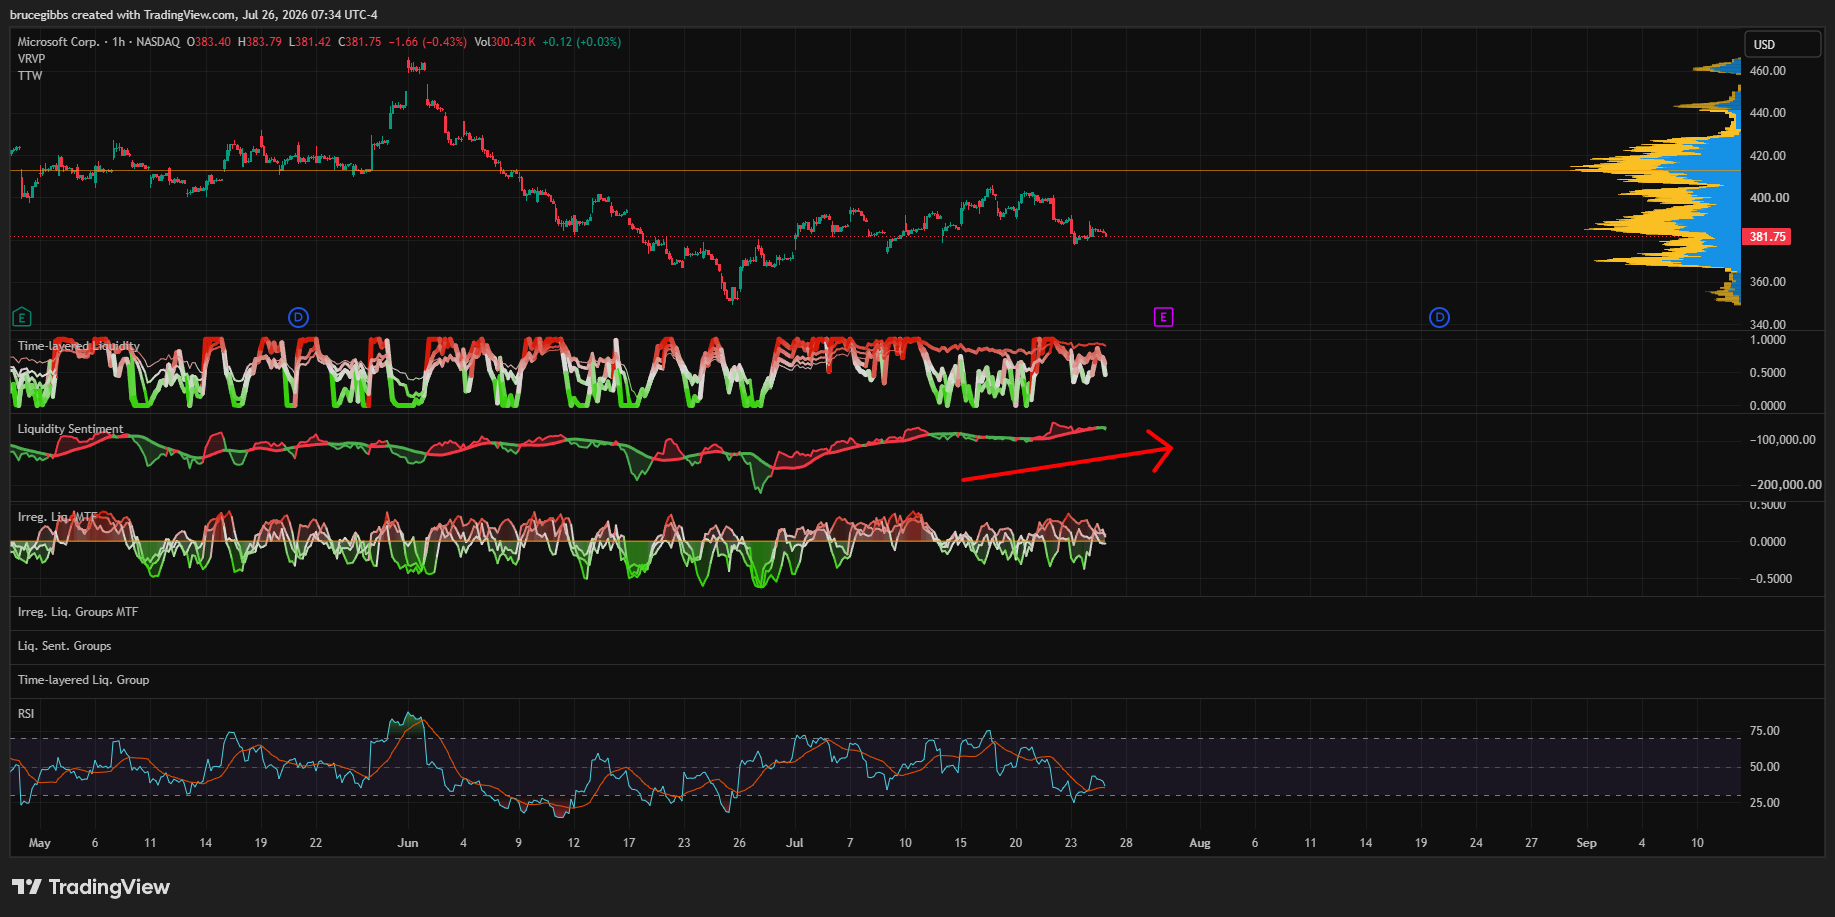Image resolution: width=1835 pixels, height=917 pixels.
Task: Click the volume profile histogram
Action: pyautogui.click(x=1672, y=182)
